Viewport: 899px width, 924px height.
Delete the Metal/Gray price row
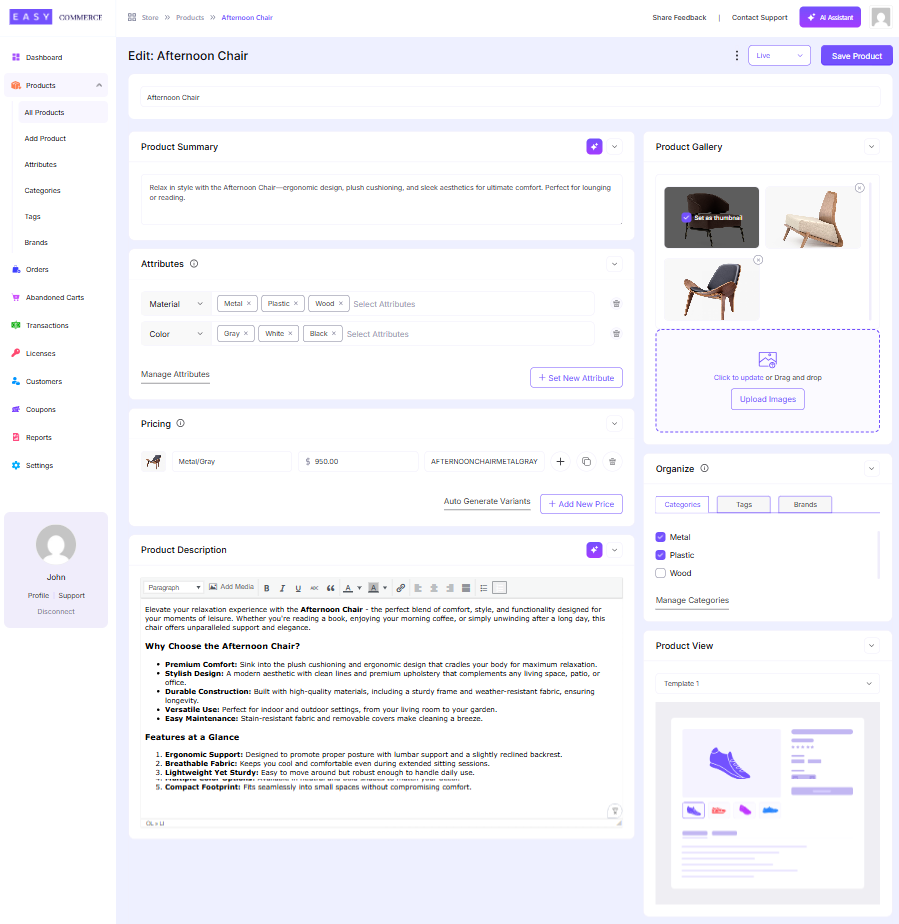point(612,461)
